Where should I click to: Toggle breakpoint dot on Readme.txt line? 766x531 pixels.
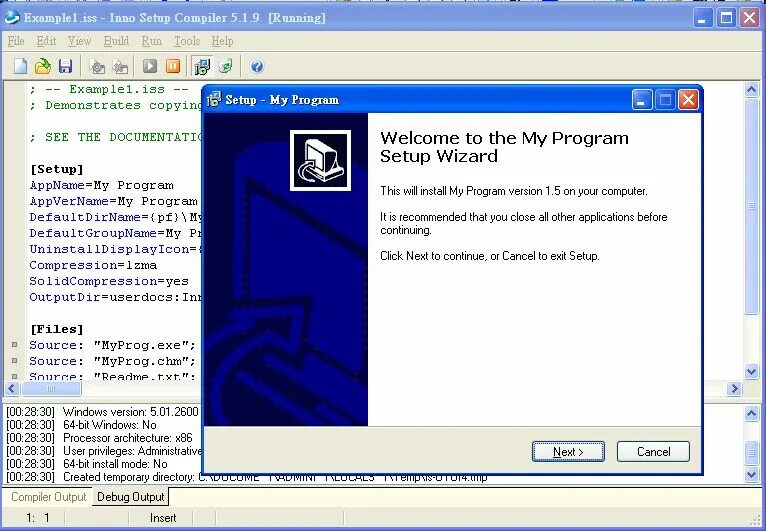[x=15, y=376]
